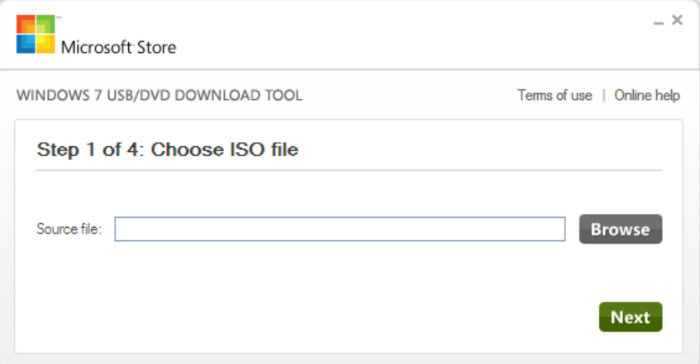
Task: Focus the Source file text box
Action: [340, 229]
